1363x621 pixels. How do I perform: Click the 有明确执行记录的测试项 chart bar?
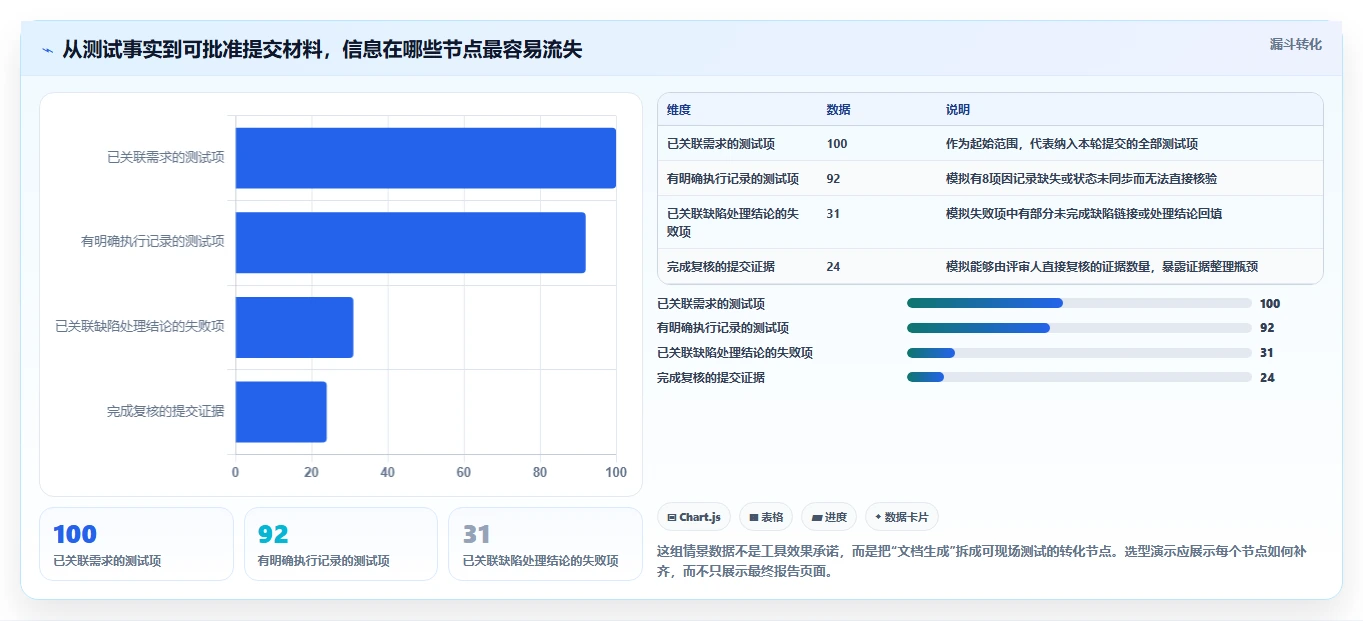pos(411,242)
